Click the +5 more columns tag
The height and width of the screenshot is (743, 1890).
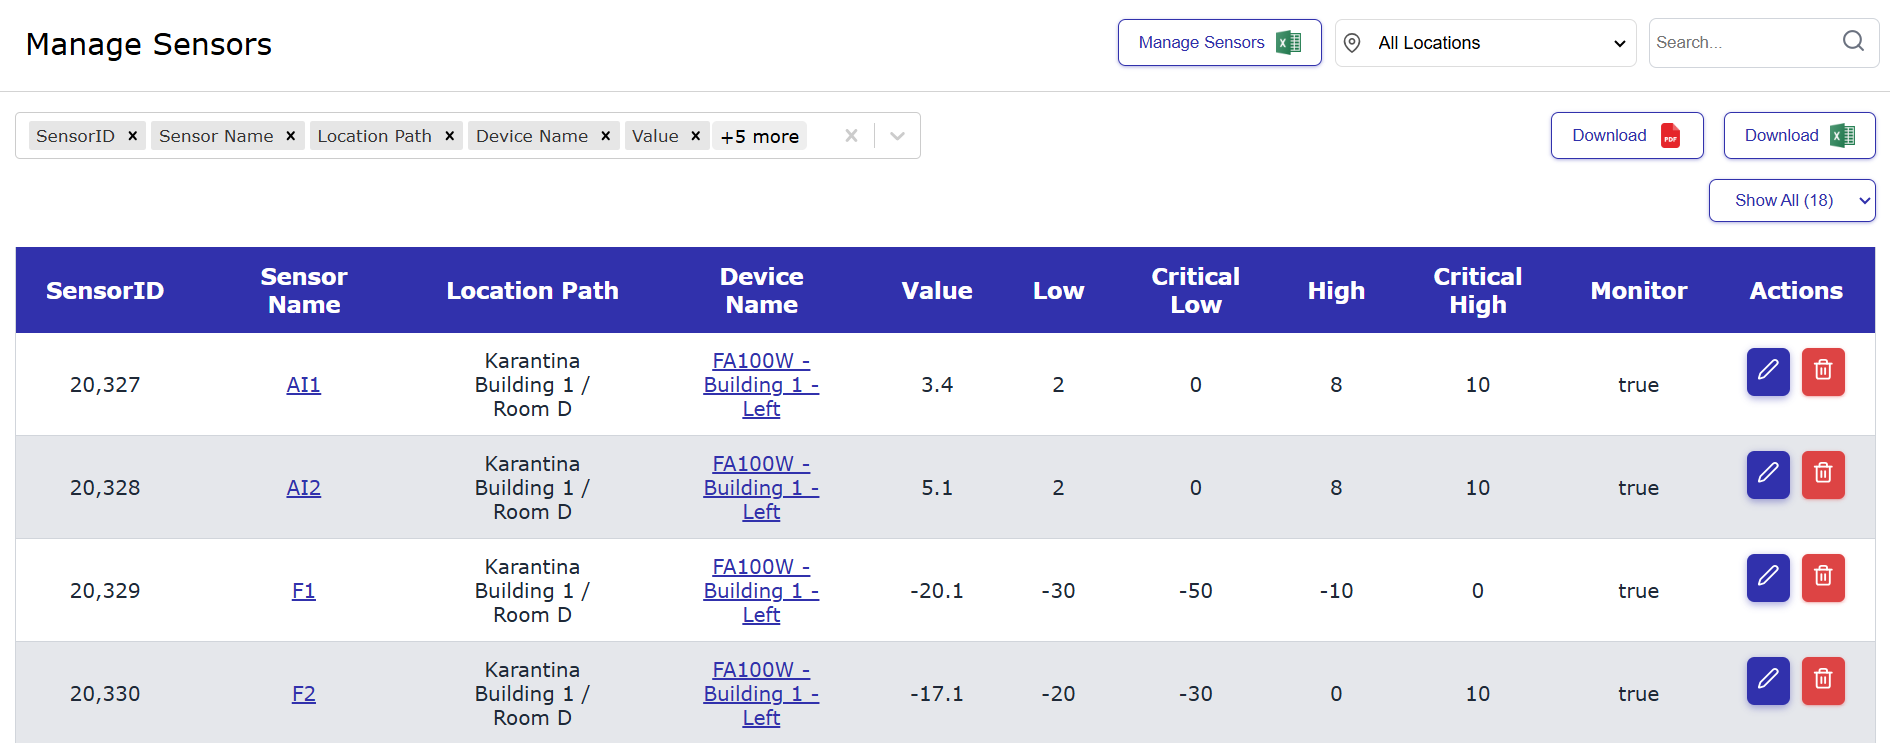[x=759, y=136]
